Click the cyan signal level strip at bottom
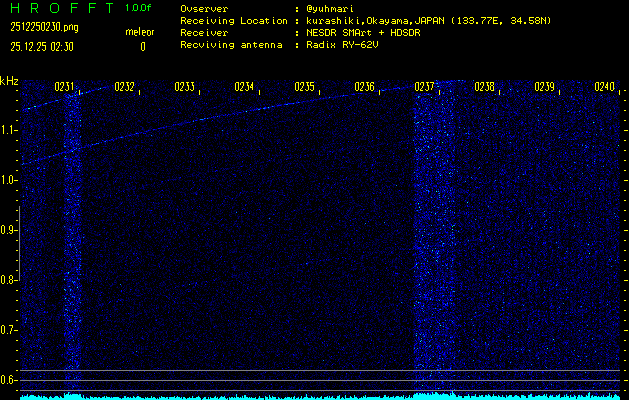 pos(314,396)
